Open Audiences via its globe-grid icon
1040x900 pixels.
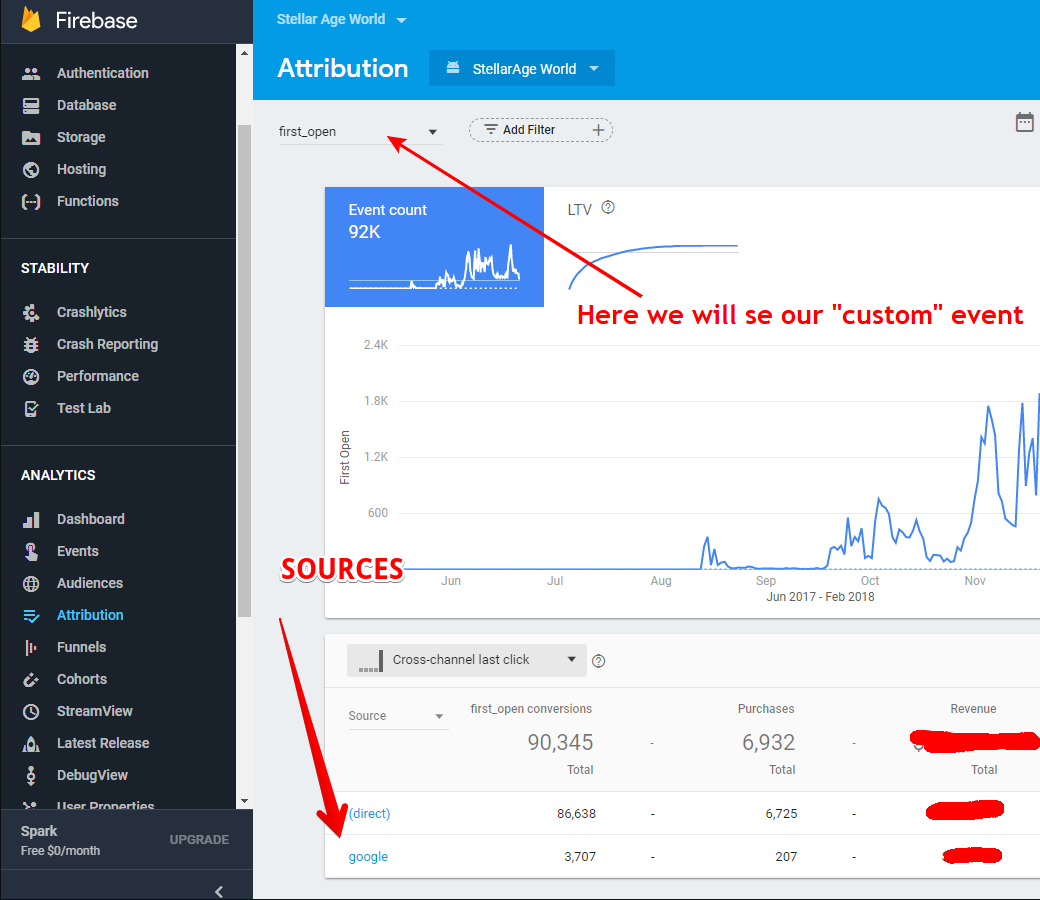coord(31,584)
